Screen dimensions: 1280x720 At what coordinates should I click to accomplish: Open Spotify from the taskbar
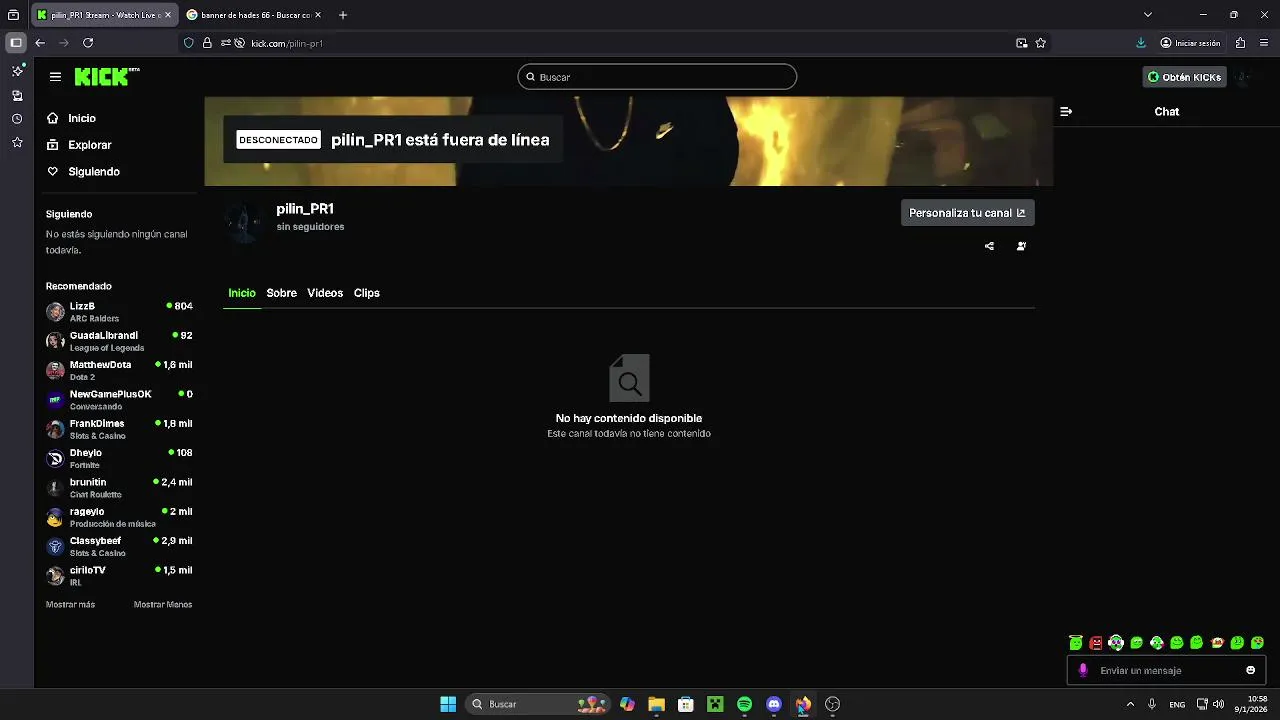[744, 704]
